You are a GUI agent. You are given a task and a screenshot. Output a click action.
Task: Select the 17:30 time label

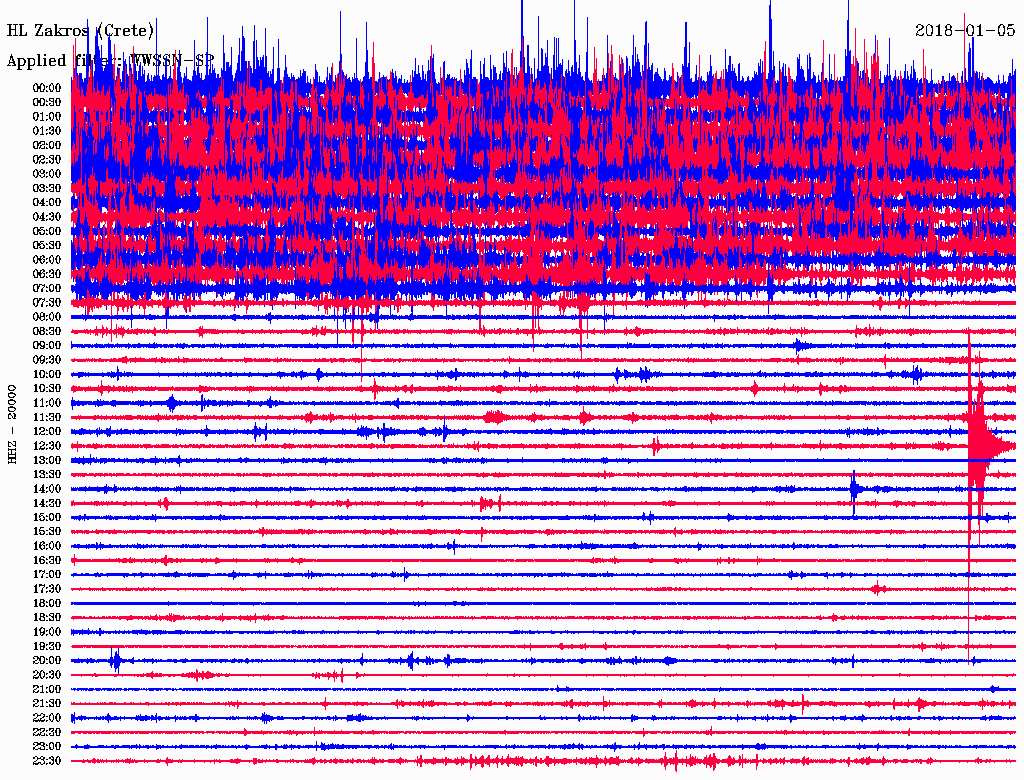[47, 589]
